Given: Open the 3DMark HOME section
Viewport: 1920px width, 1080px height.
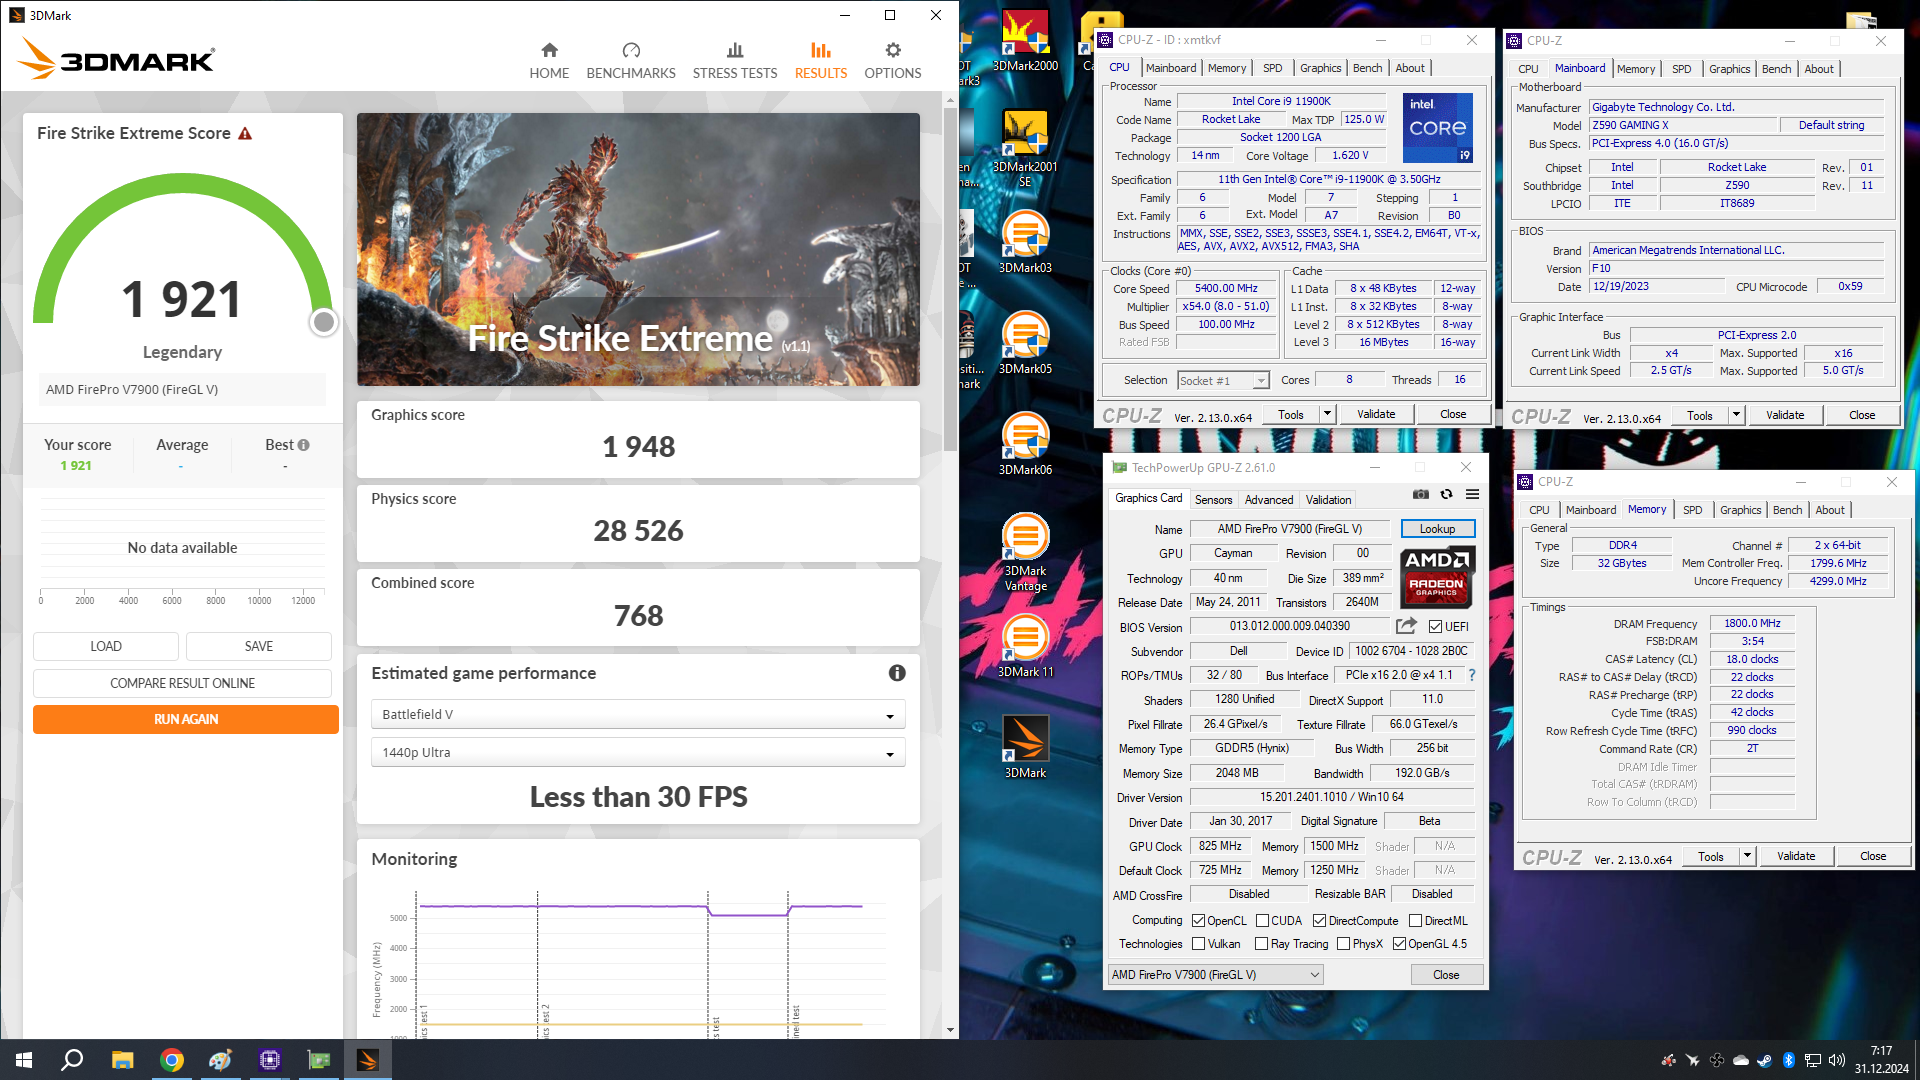Looking at the screenshot, I should click(x=549, y=61).
